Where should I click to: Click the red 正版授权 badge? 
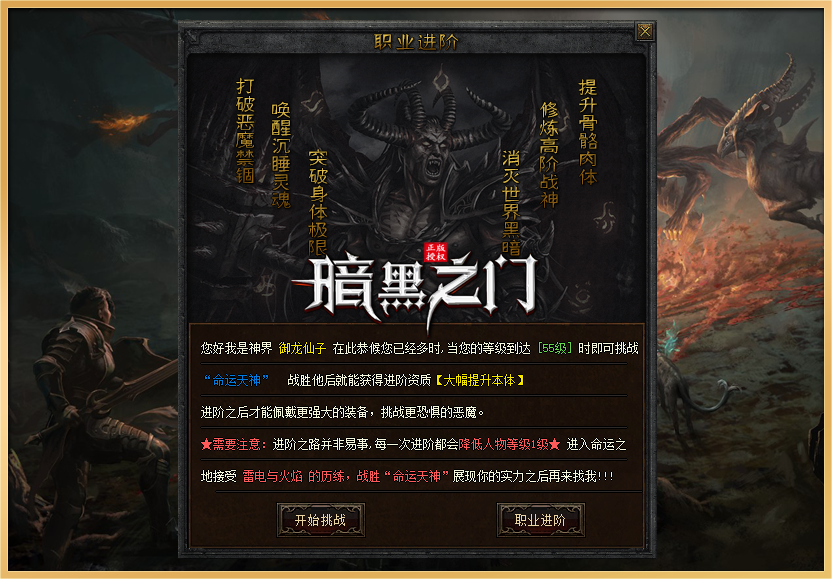pos(435,252)
